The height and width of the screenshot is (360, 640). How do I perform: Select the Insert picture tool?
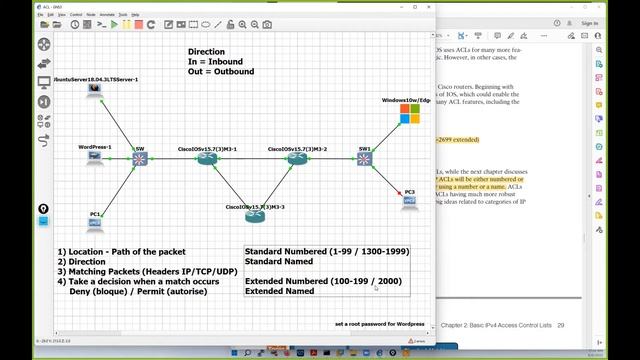181,25
